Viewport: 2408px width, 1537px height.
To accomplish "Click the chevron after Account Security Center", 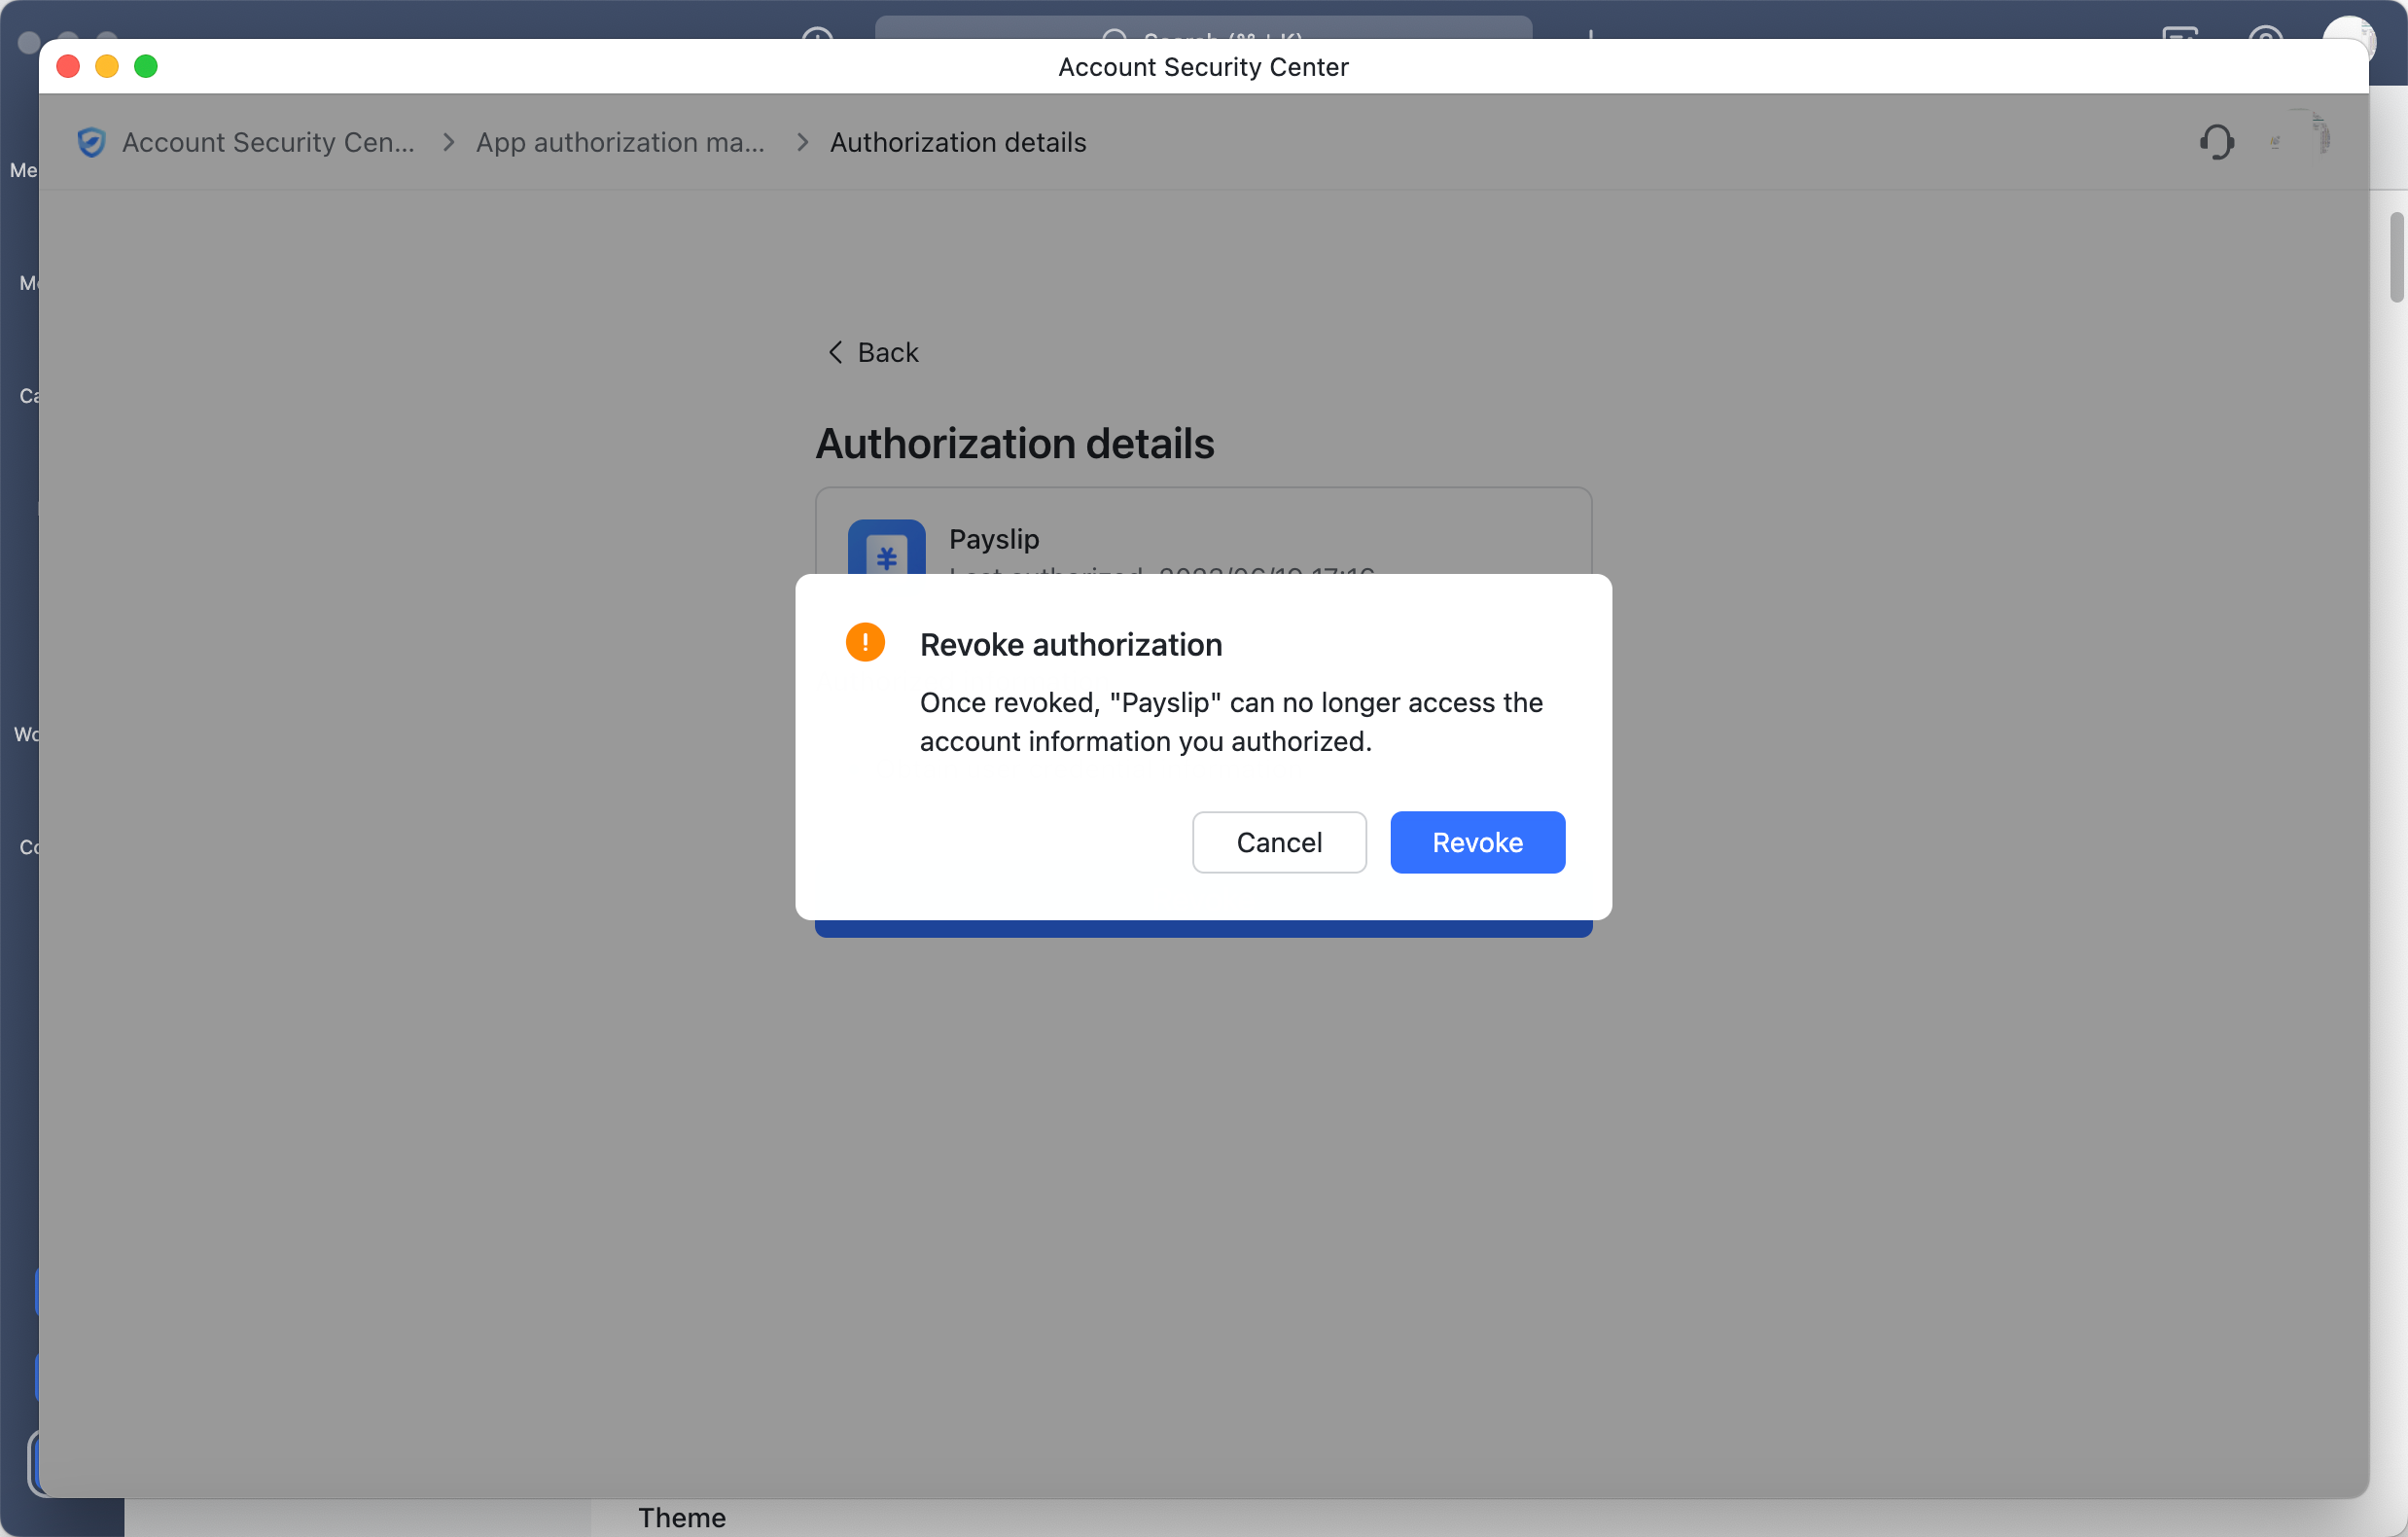I will point(448,142).
